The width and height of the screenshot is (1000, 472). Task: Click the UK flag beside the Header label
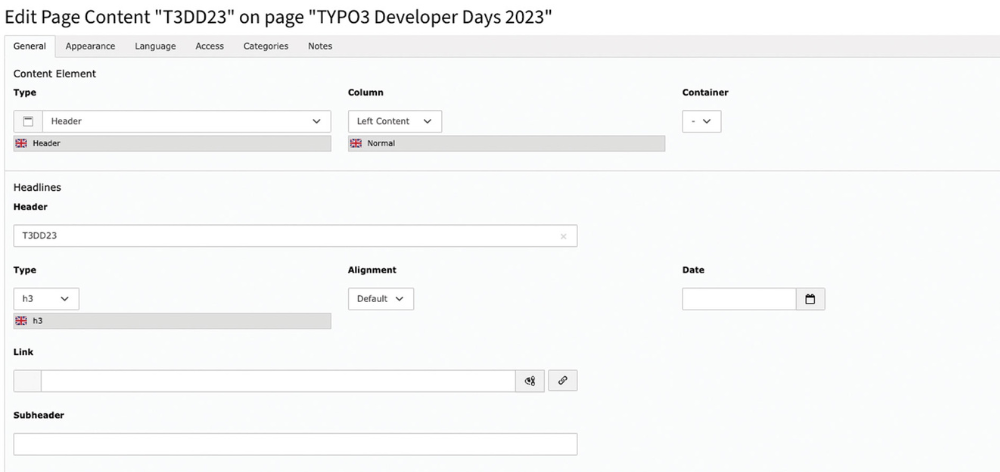[x=21, y=144]
